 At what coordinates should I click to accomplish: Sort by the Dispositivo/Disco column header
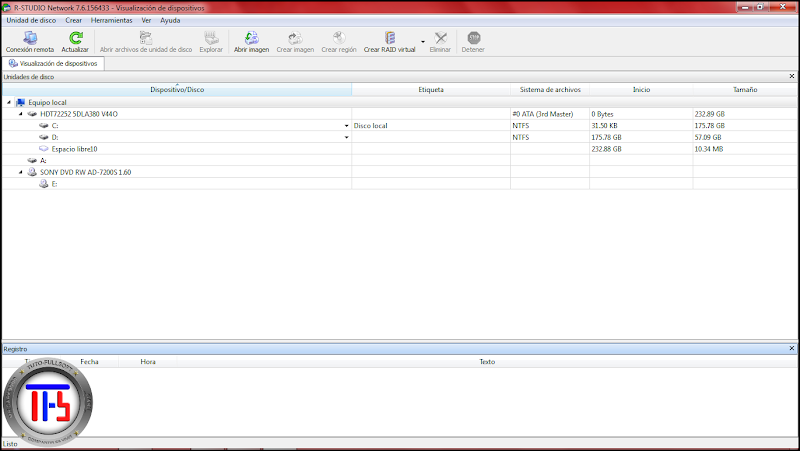coord(177,90)
